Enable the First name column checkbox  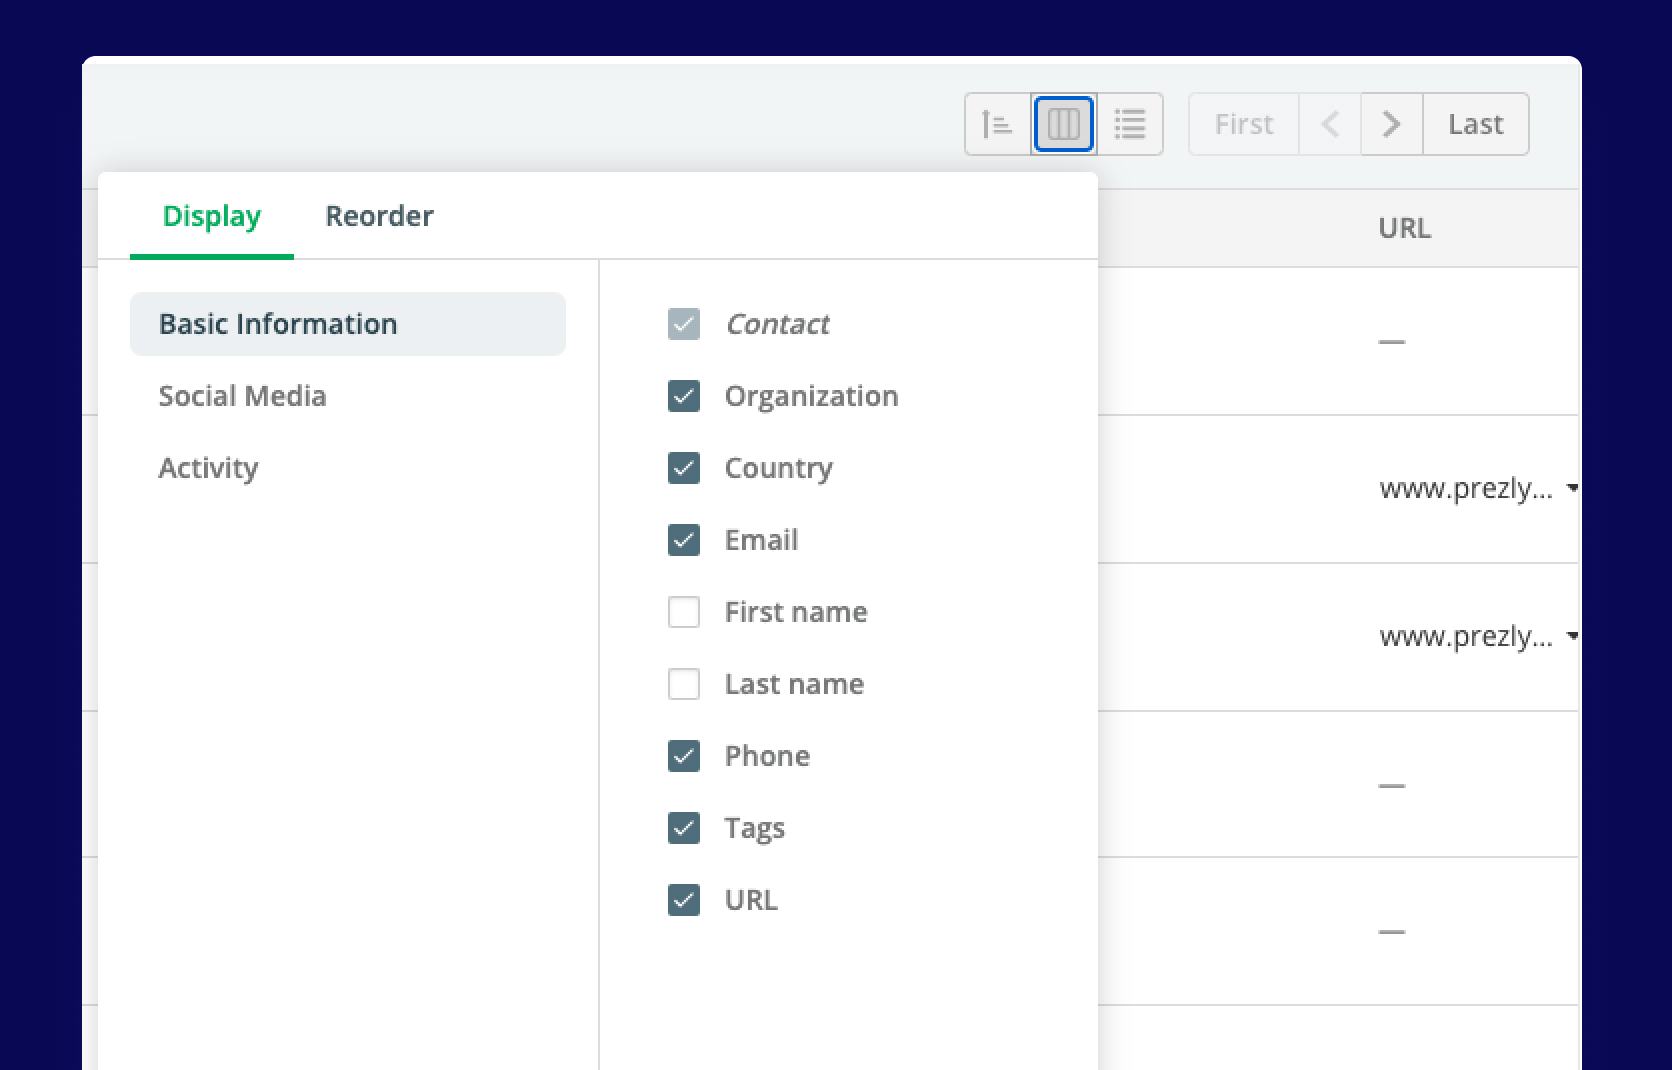[684, 612]
